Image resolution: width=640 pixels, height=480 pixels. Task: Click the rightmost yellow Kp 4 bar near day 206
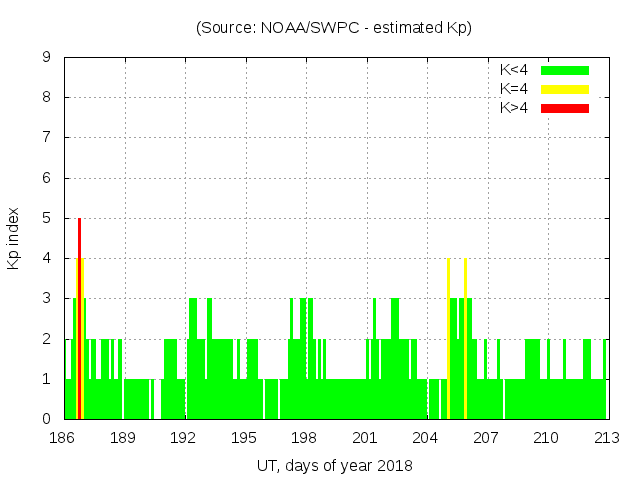pyautogui.click(x=466, y=338)
